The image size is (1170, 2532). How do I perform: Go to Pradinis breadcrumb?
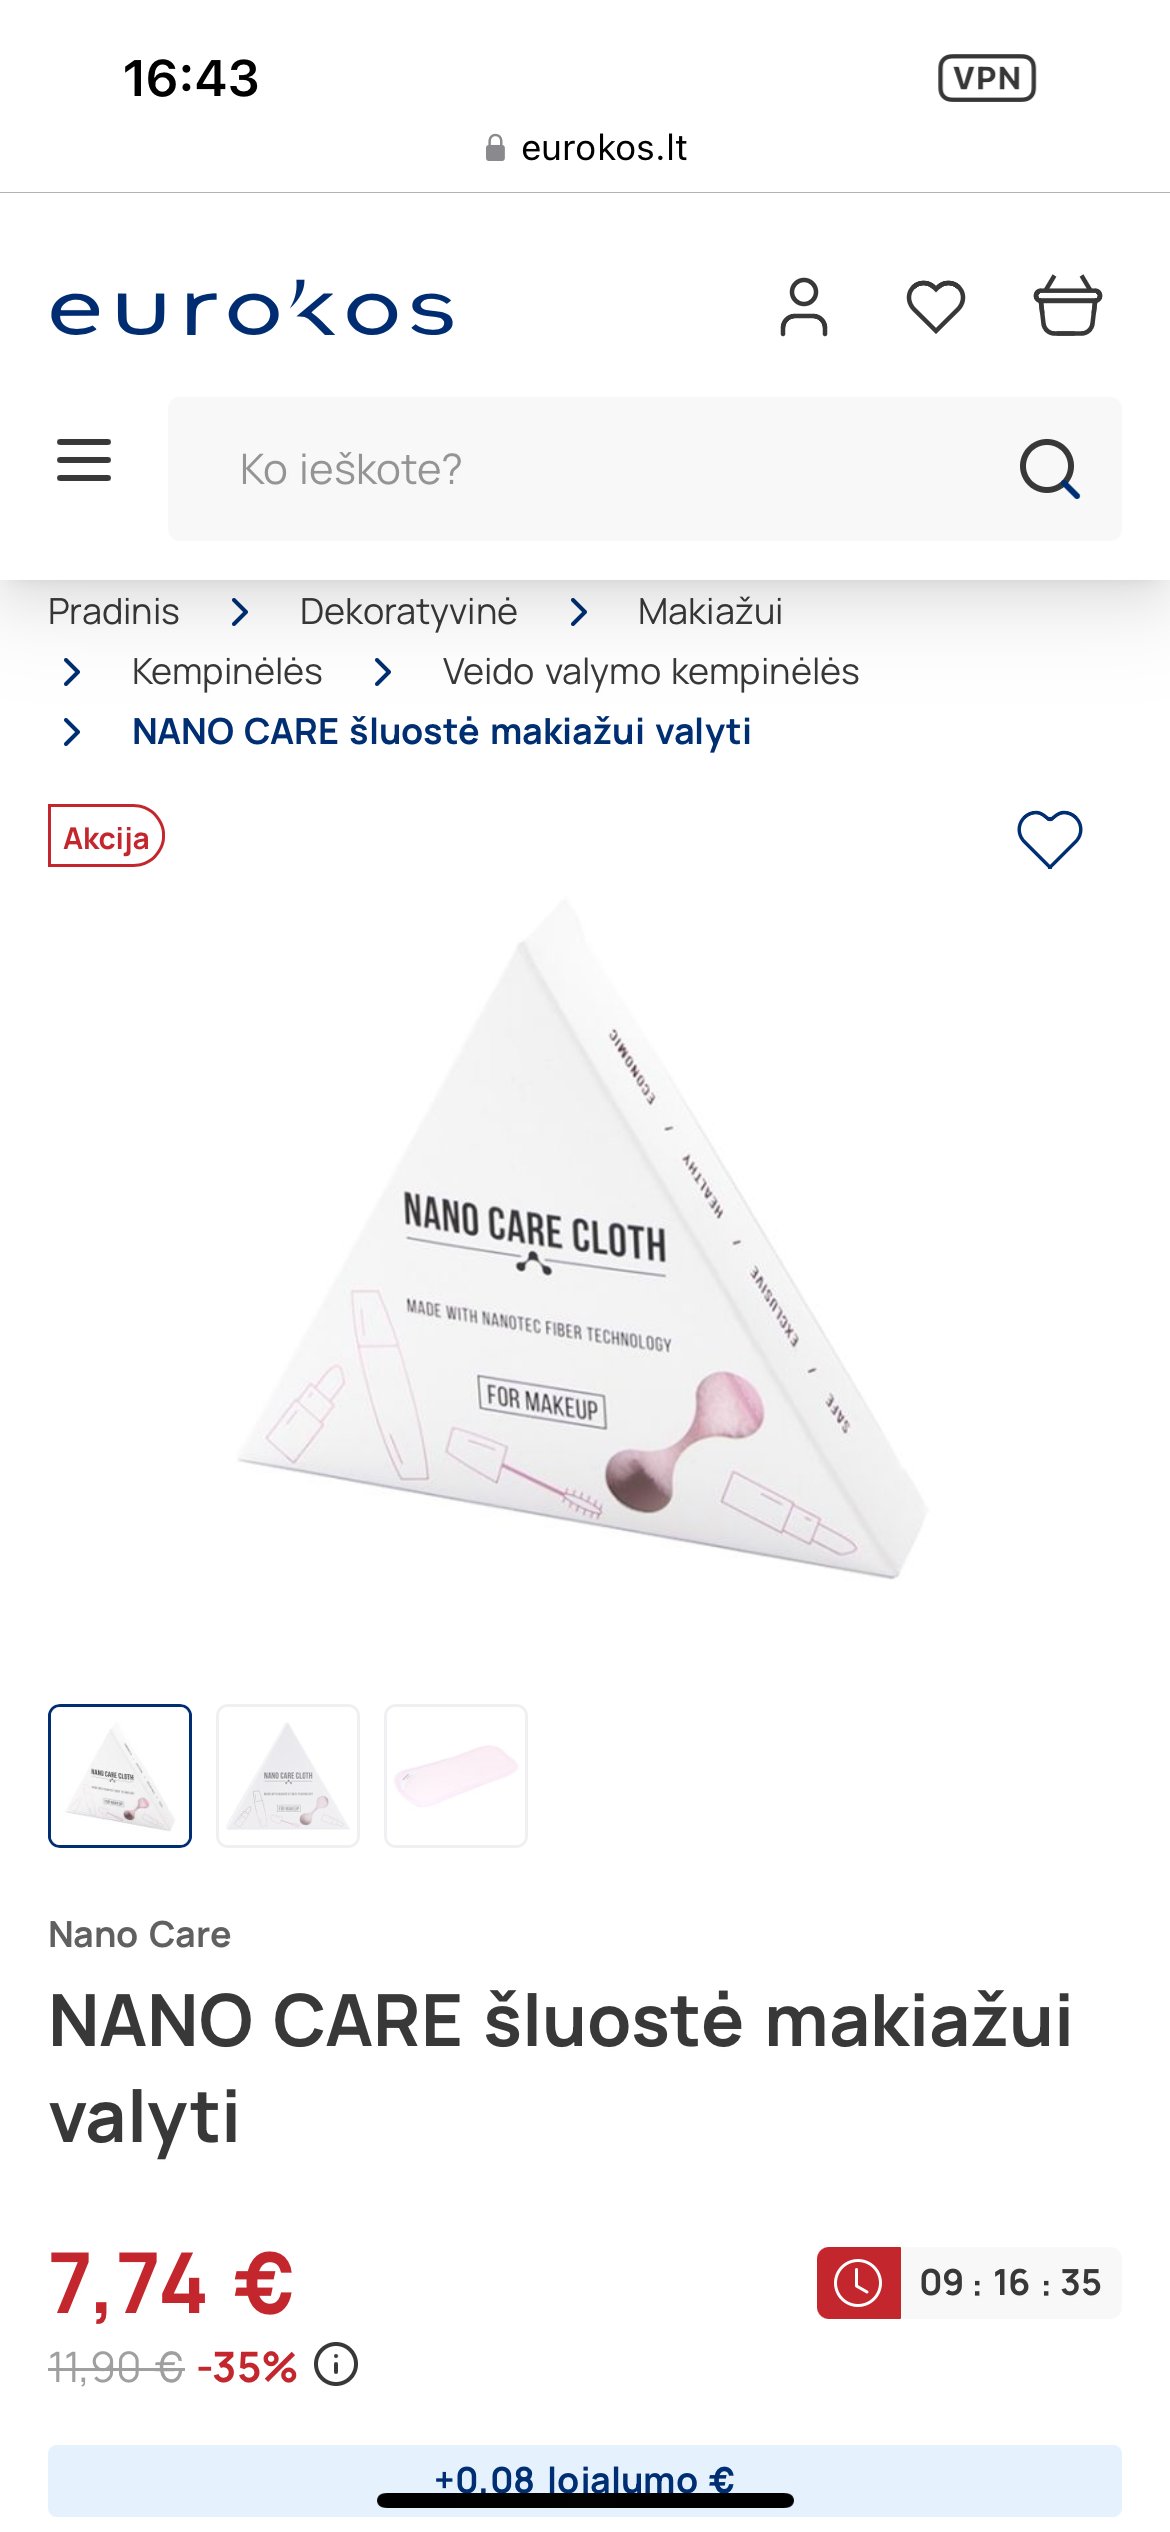(x=114, y=611)
